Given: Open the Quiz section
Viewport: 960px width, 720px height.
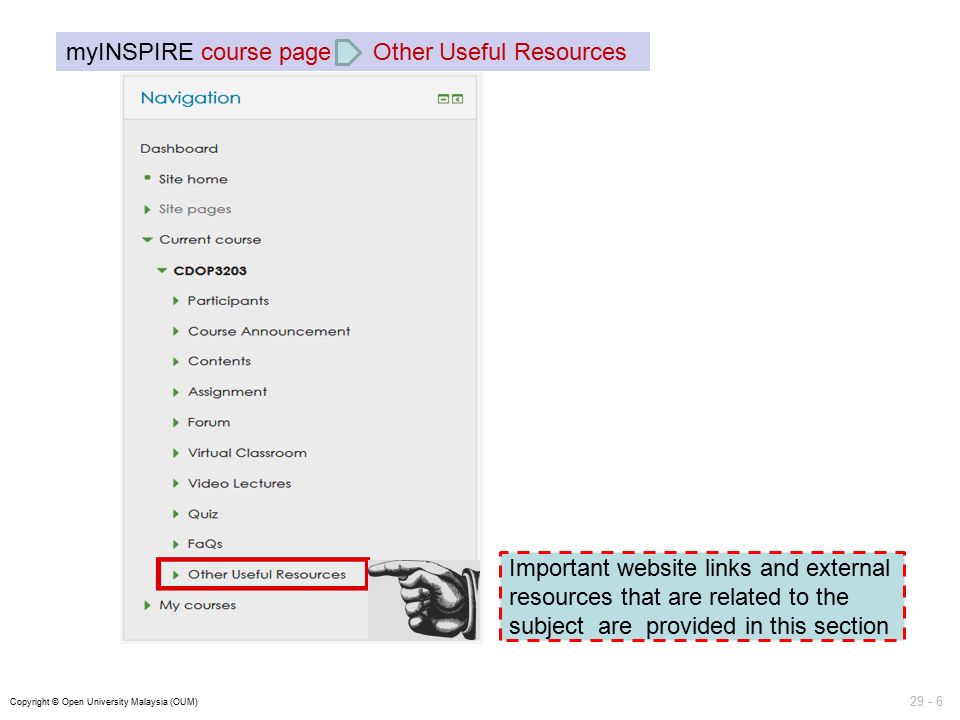Looking at the screenshot, I should [x=203, y=514].
